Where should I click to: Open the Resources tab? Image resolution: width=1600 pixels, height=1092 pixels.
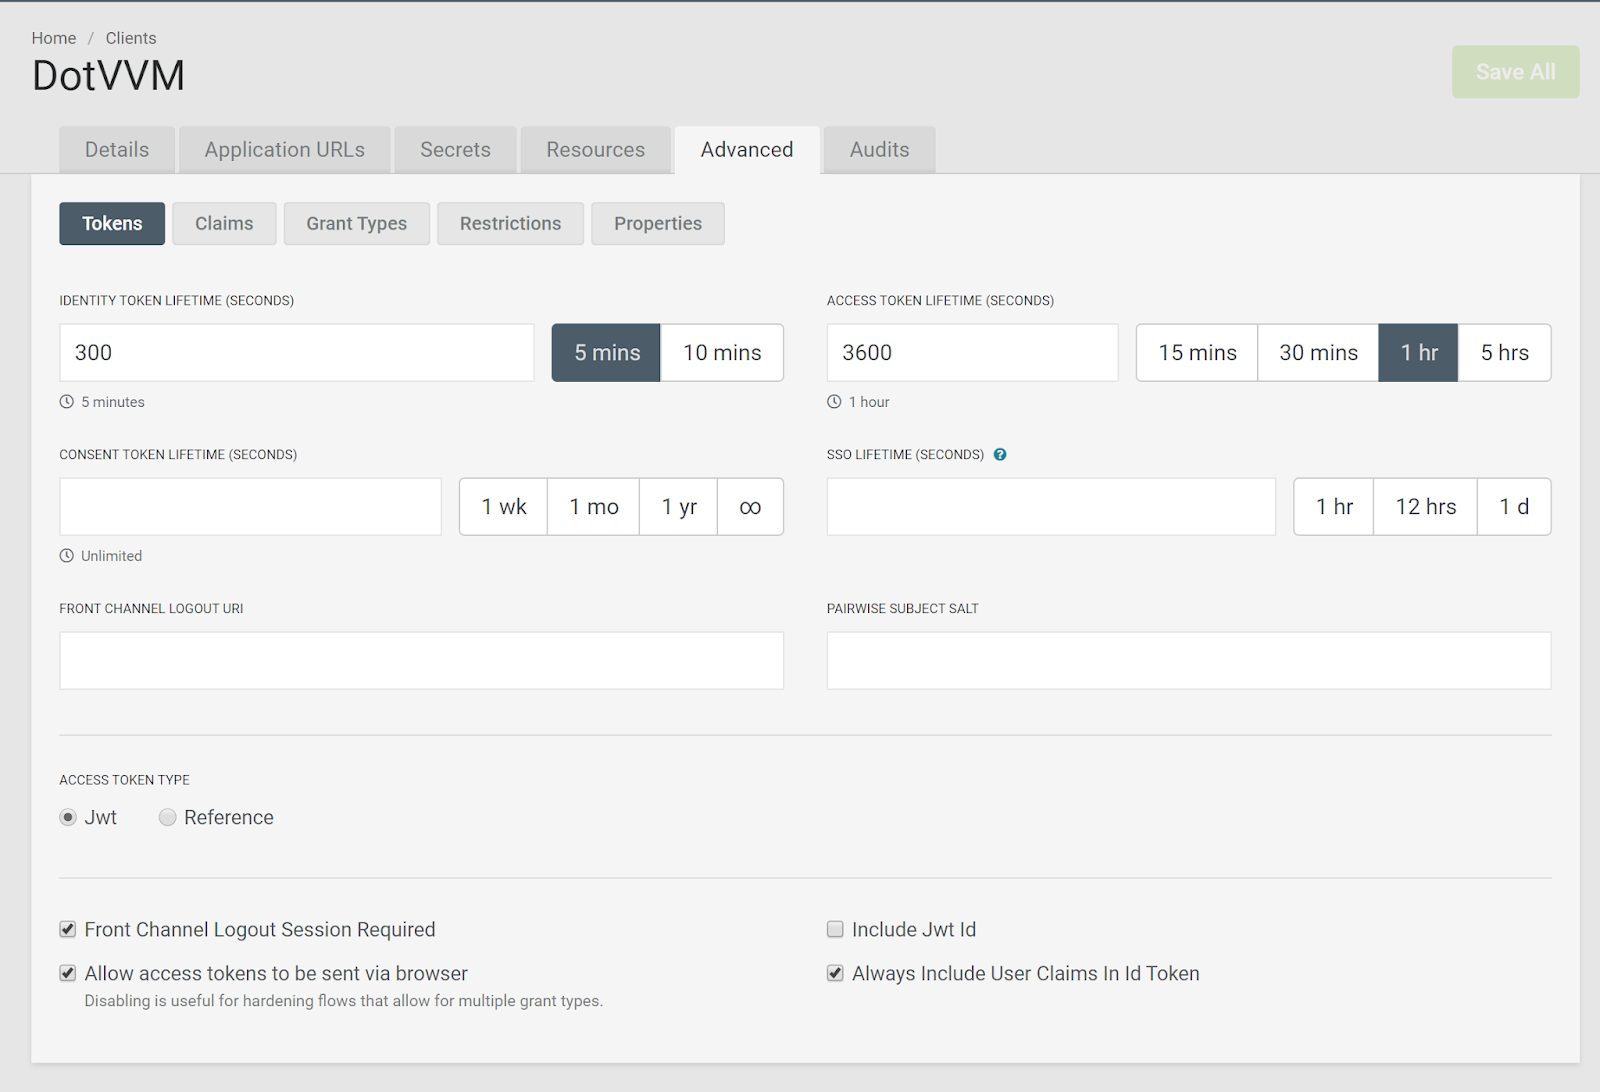point(596,150)
